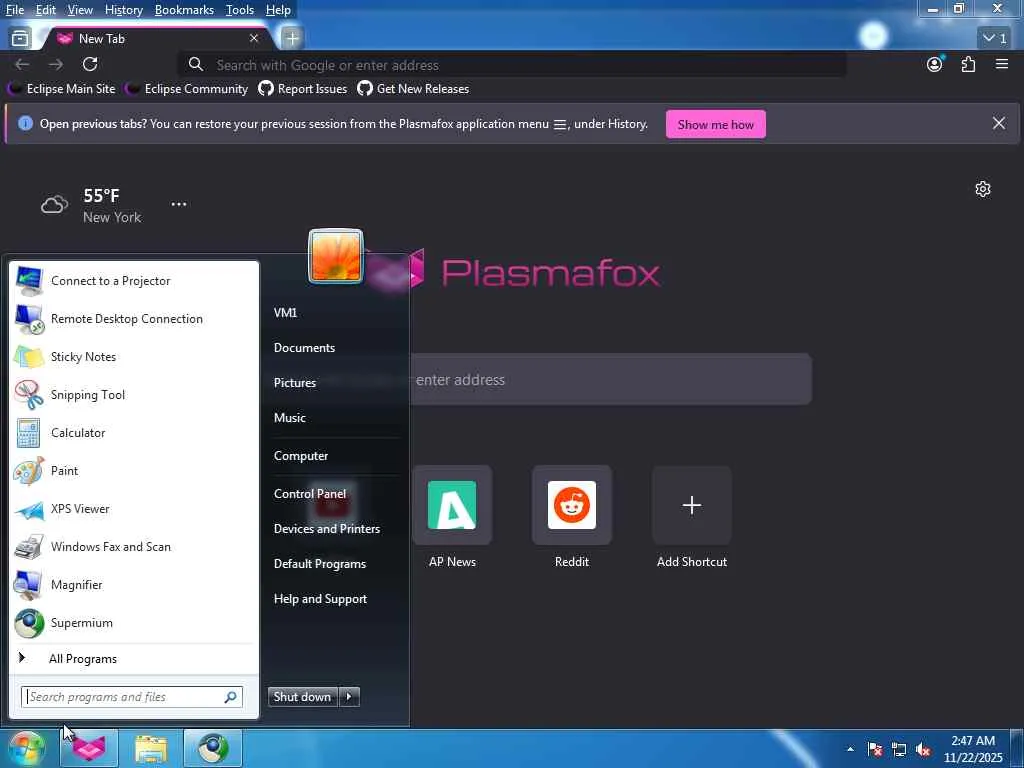Open the Reddit shortcut

pos(571,517)
